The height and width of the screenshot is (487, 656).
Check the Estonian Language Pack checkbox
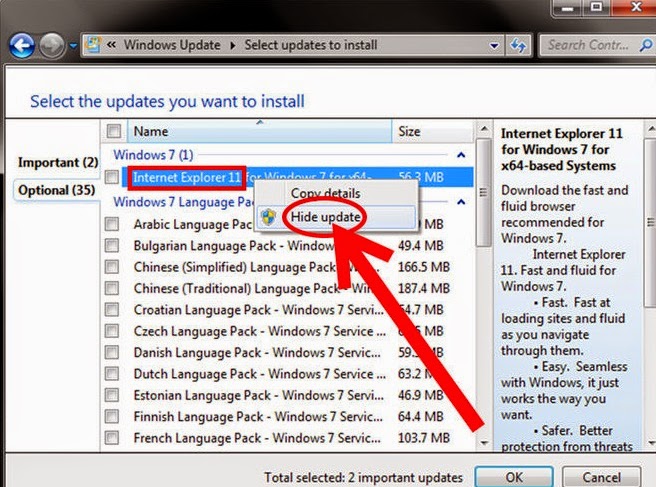pos(112,395)
